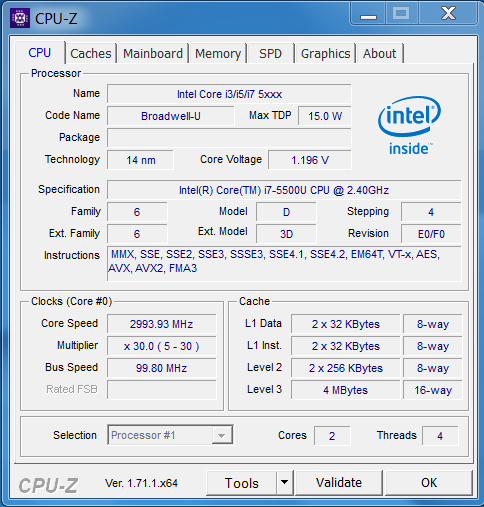Click the Validate button
This screenshot has height=507, width=484.
[339, 483]
